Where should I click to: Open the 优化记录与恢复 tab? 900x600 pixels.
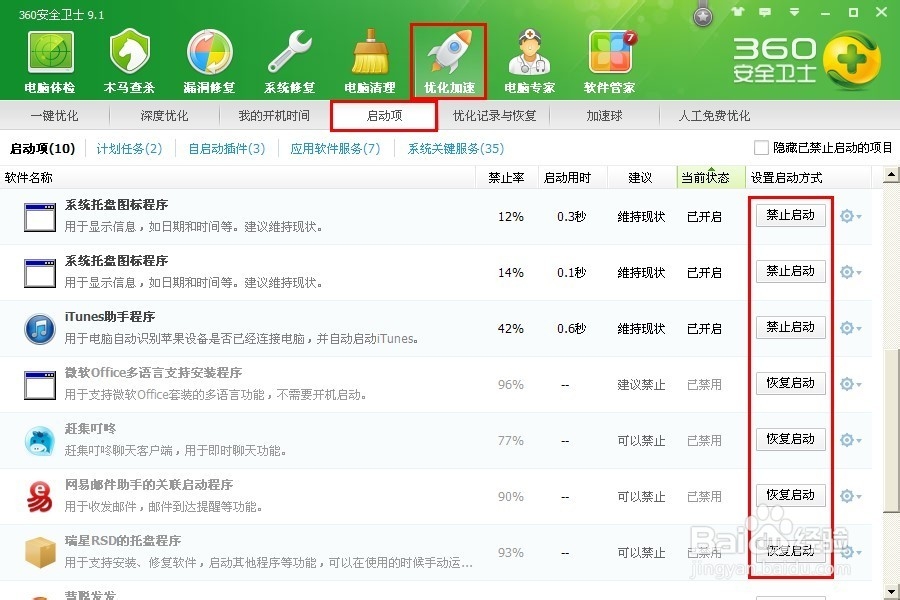click(x=494, y=115)
